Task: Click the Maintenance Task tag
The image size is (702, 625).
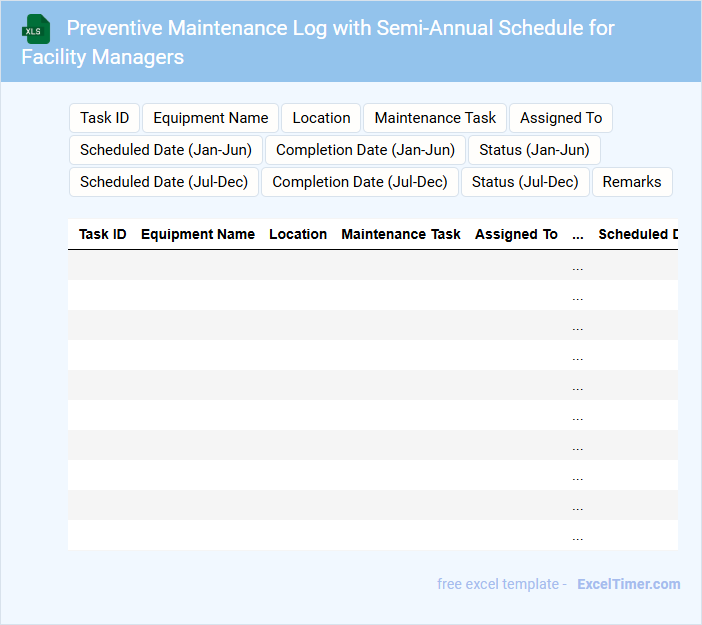Action: click(435, 118)
